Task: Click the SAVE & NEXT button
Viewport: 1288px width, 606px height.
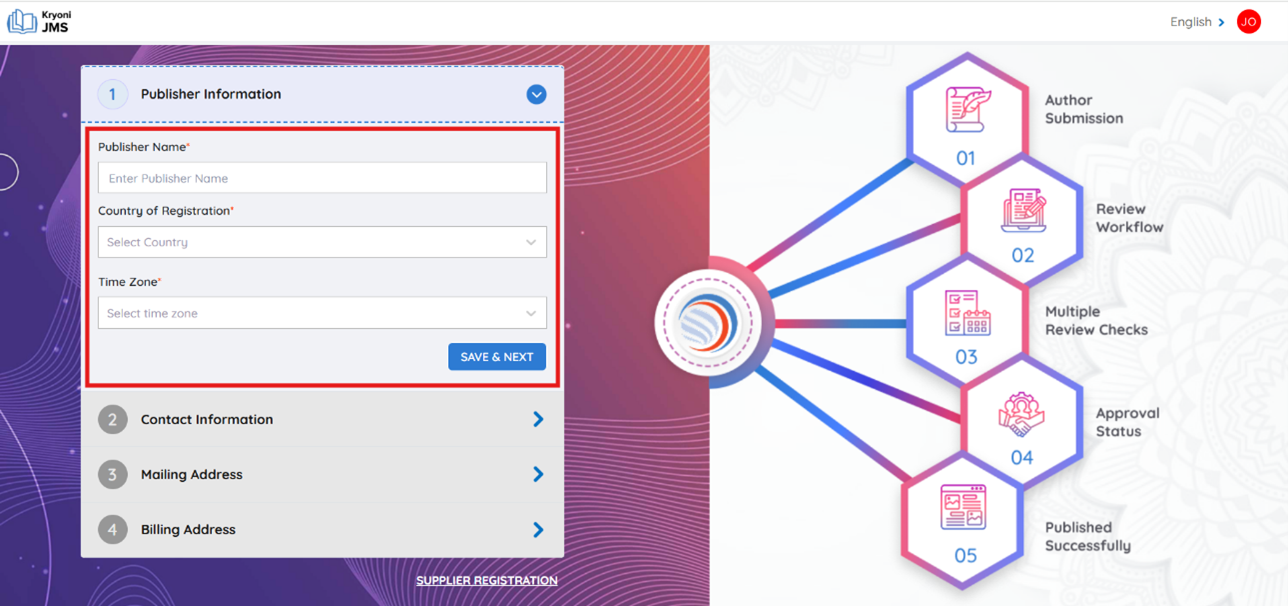Action: pos(497,357)
